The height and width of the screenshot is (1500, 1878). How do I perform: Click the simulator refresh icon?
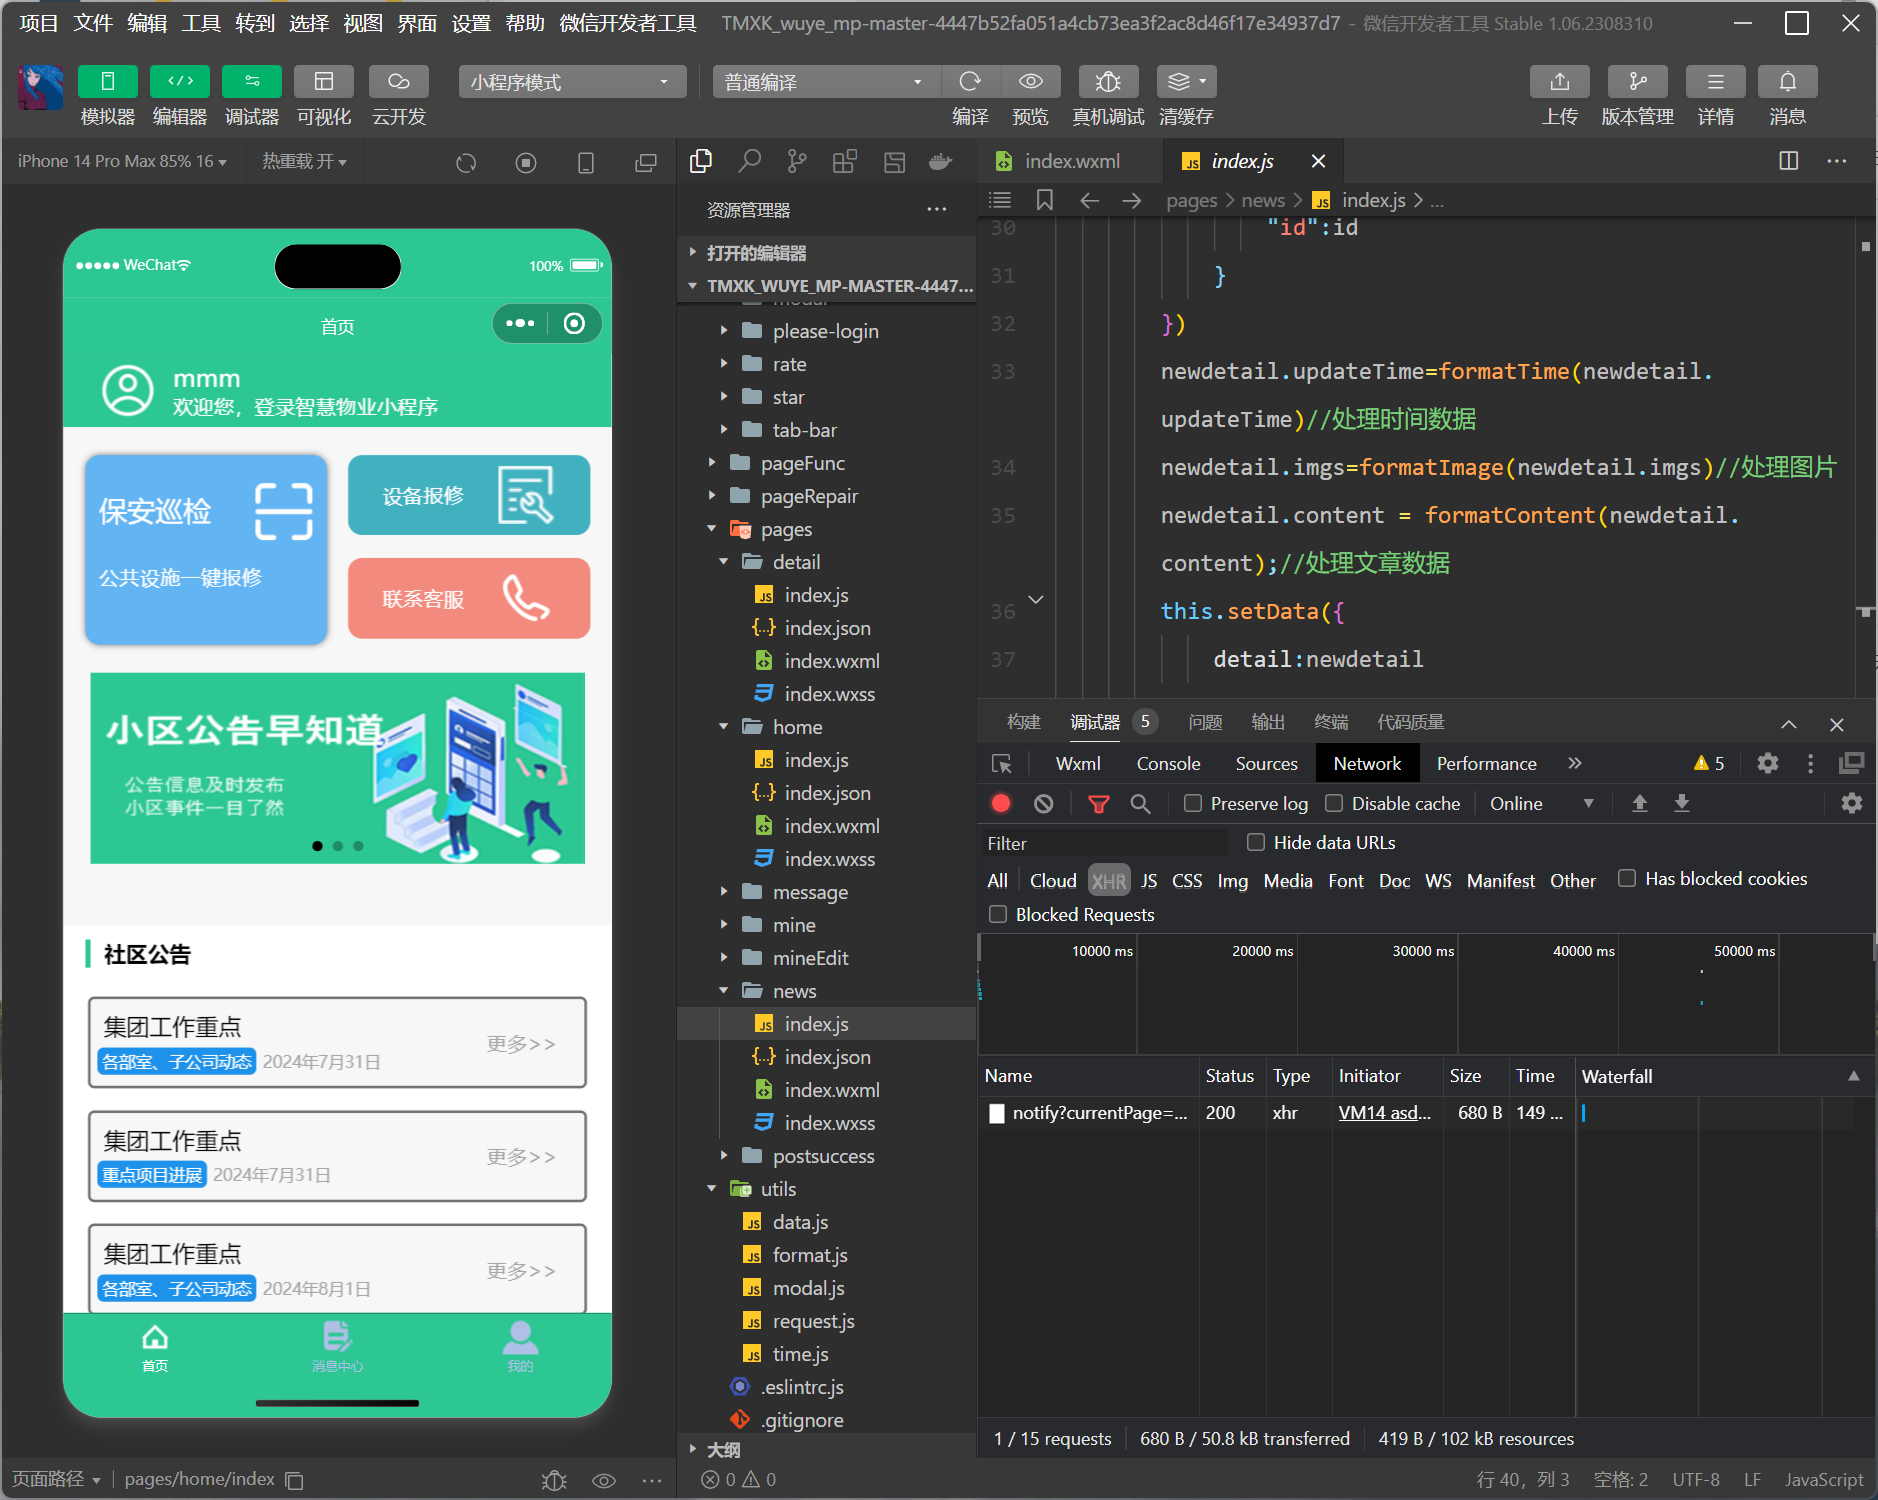pyautogui.click(x=466, y=162)
